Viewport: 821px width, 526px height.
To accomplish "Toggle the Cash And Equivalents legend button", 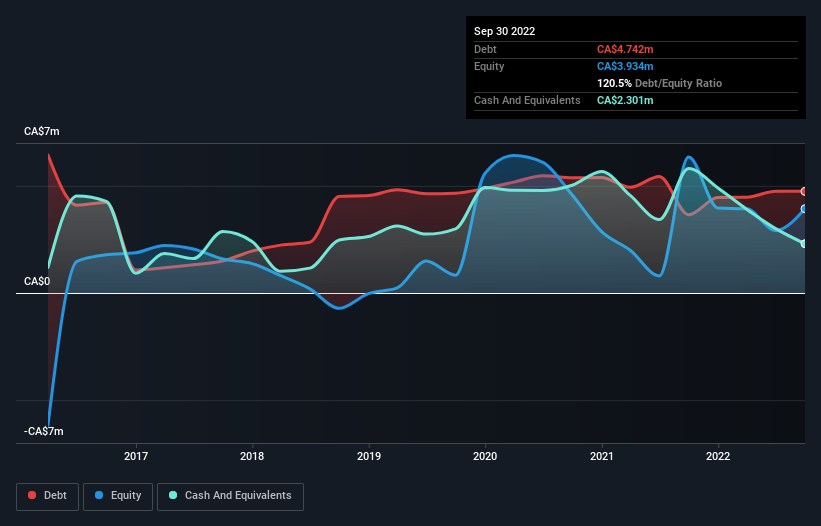I will pos(230,496).
